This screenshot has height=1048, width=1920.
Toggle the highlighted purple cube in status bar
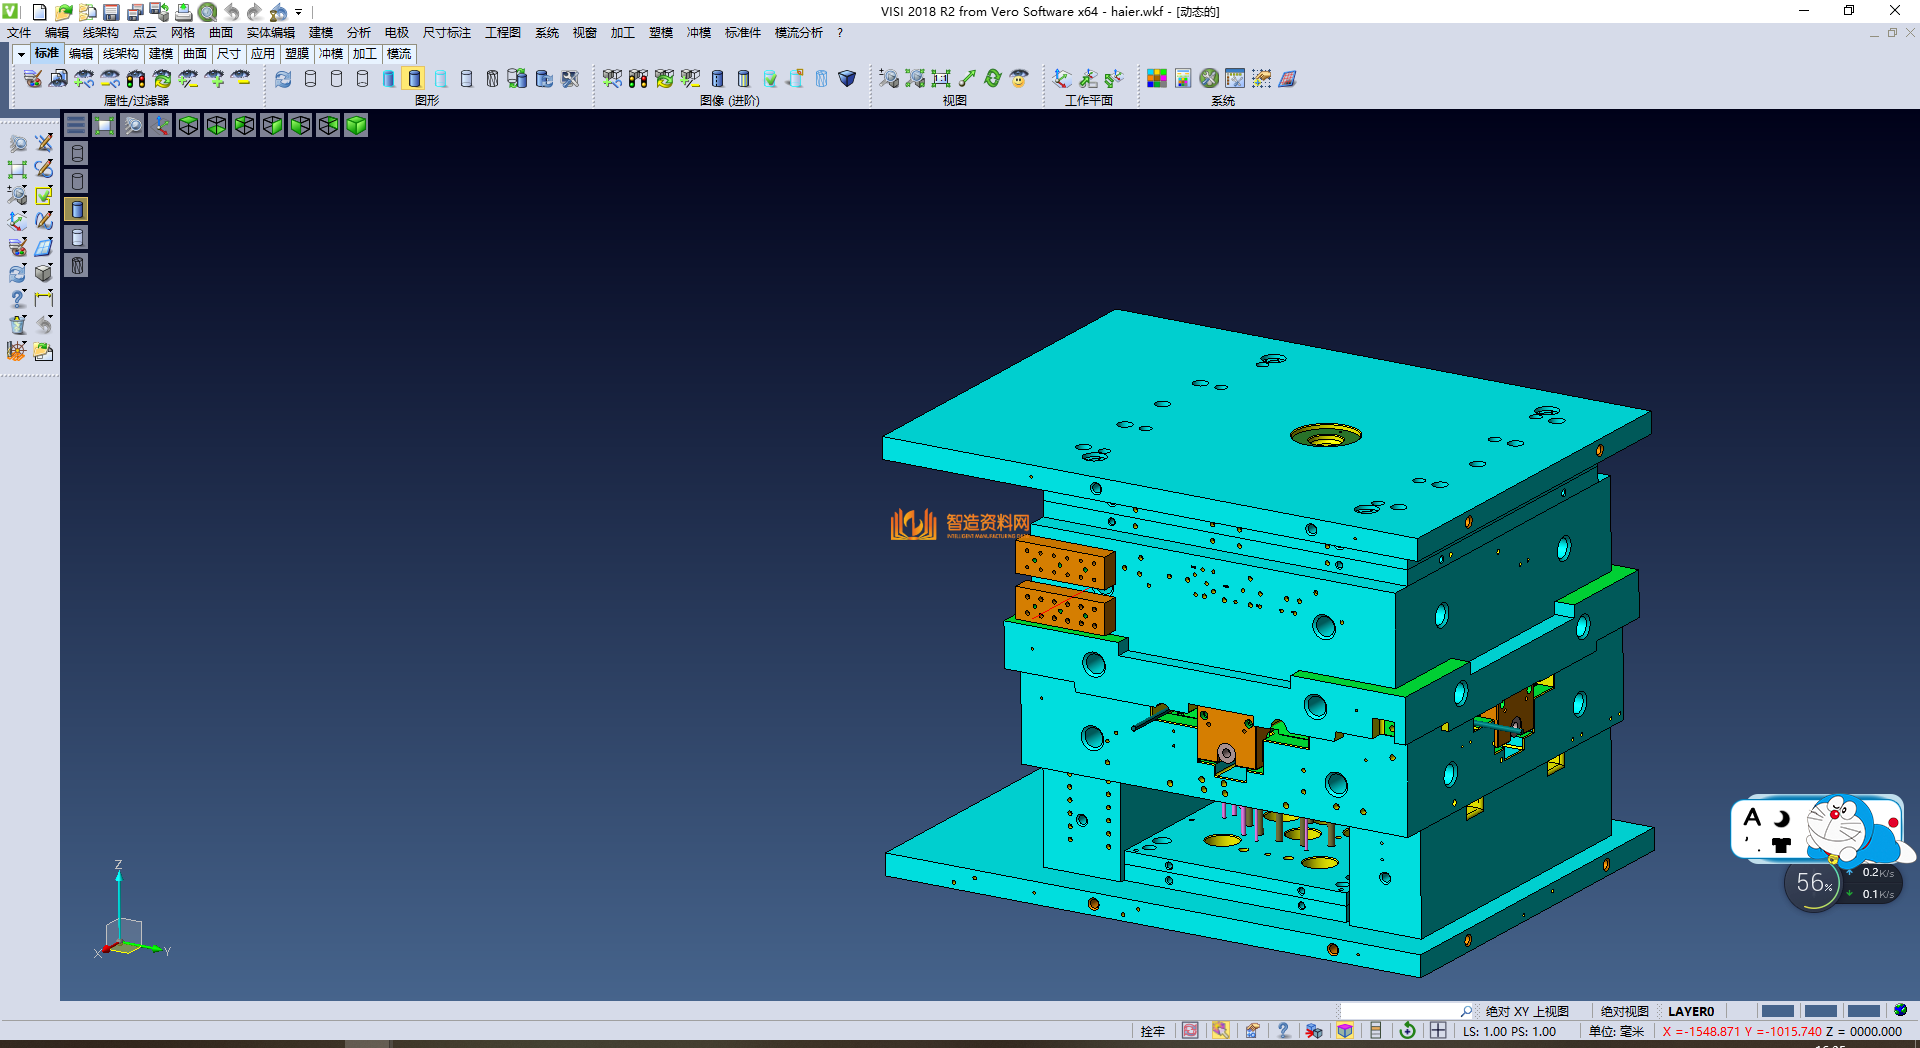coord(1345,1031)
